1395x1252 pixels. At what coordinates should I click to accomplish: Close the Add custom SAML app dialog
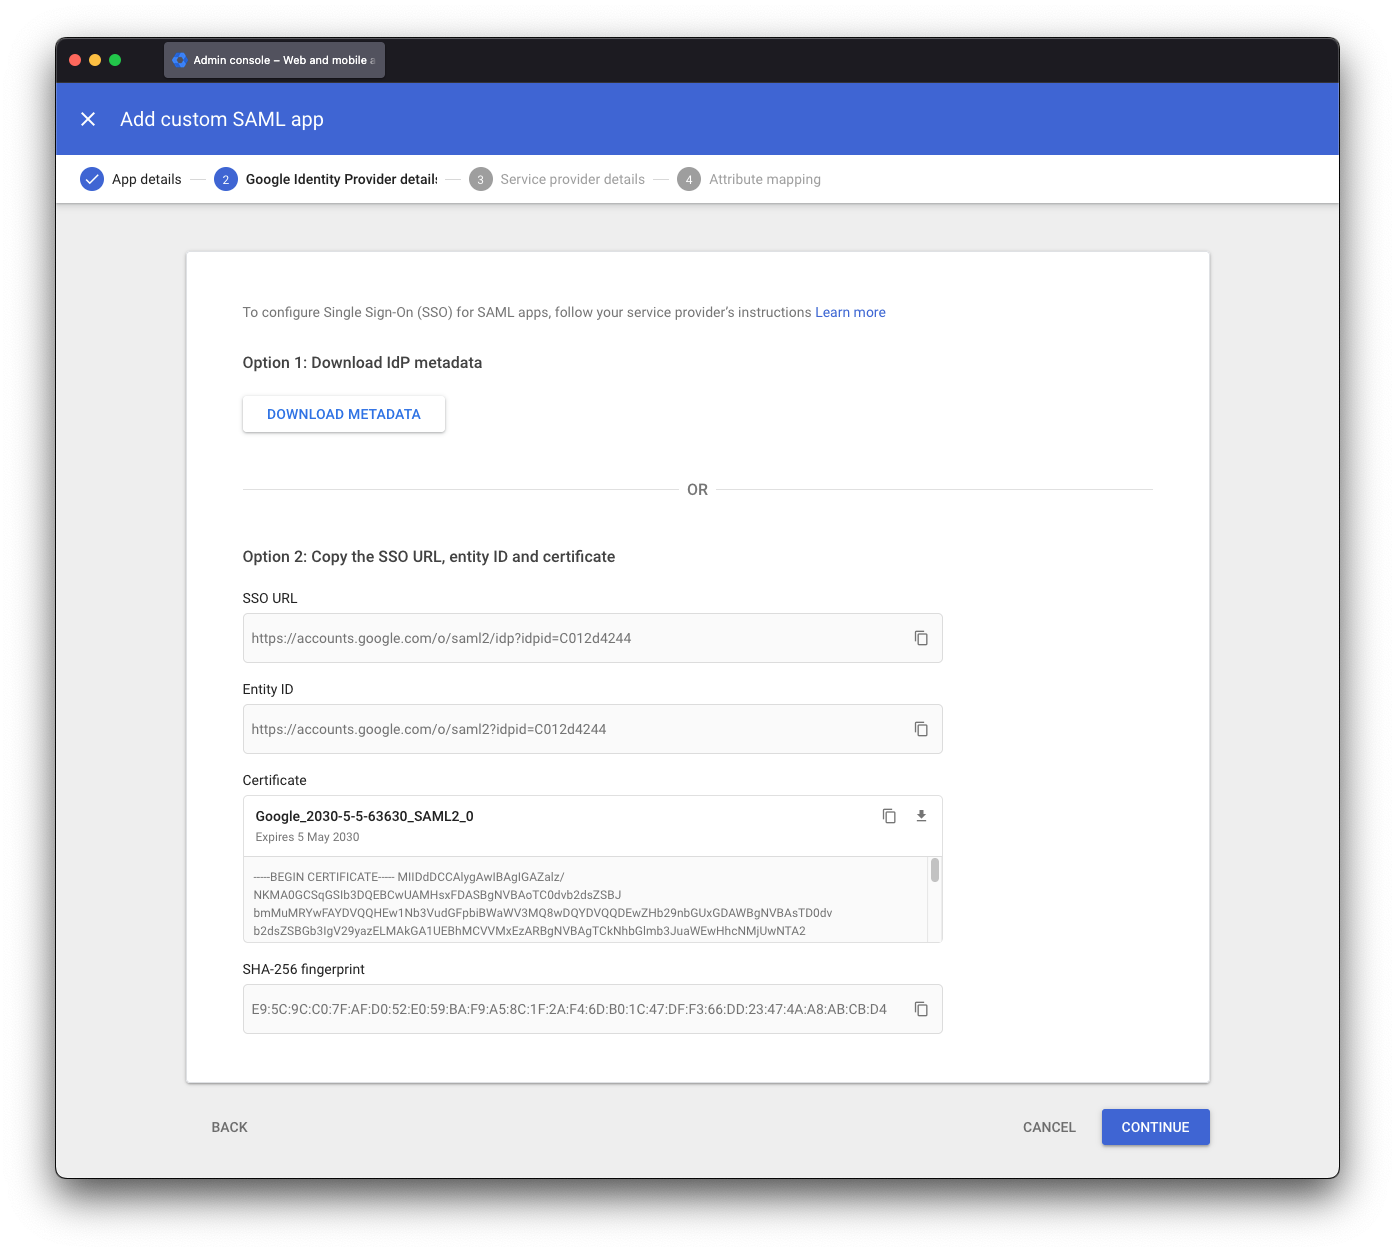click(88, 119)
